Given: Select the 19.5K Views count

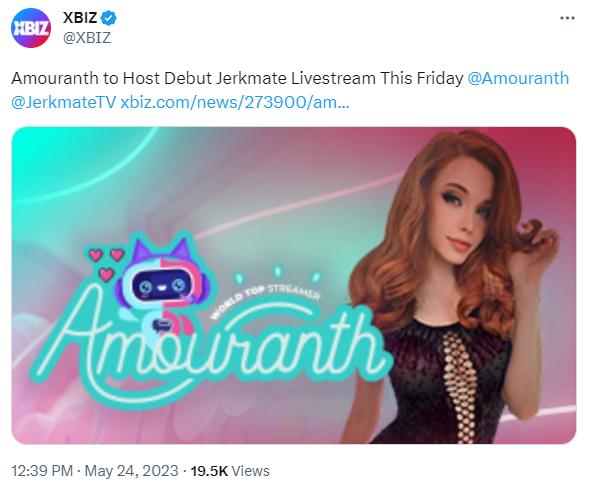Looking at the screenshot, I should tap(230, 471).
